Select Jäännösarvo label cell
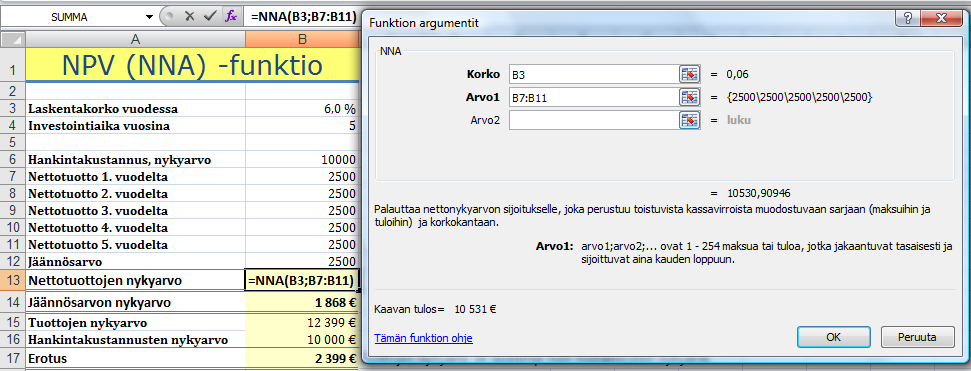The width and height of the screenshot is (971, 371). tap(135, 261)
